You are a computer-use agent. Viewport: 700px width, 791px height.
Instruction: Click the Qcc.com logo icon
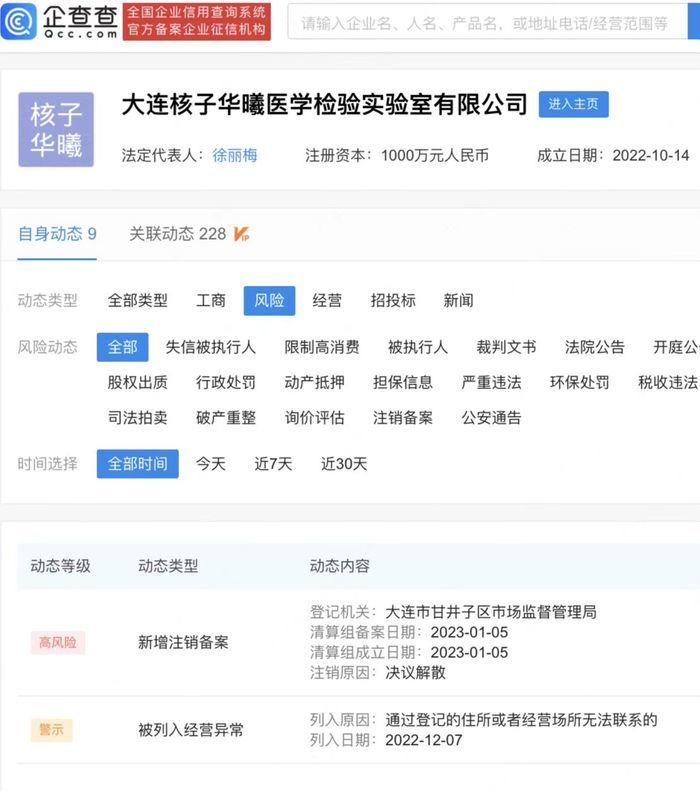click(x=19, y=21)
